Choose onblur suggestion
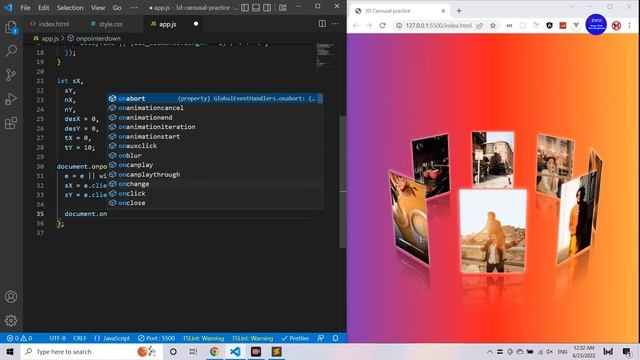The height and width of the screenshot is (360, 640). coord(215,156)
